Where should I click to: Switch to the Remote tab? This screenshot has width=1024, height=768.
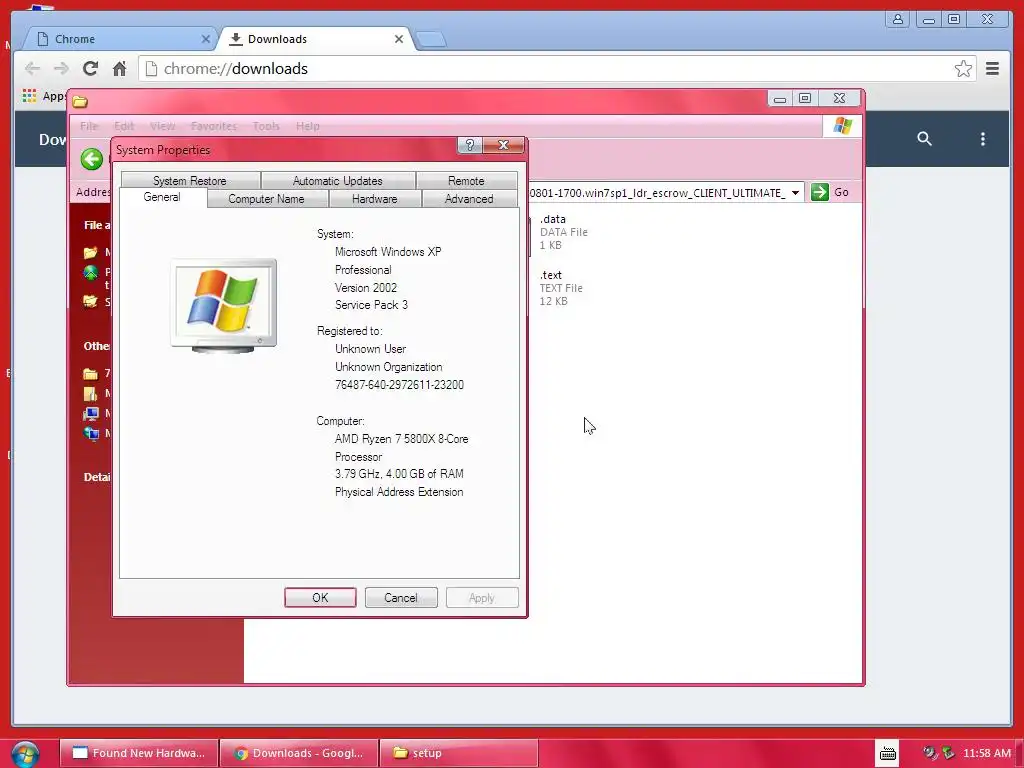tap(466, 181)
